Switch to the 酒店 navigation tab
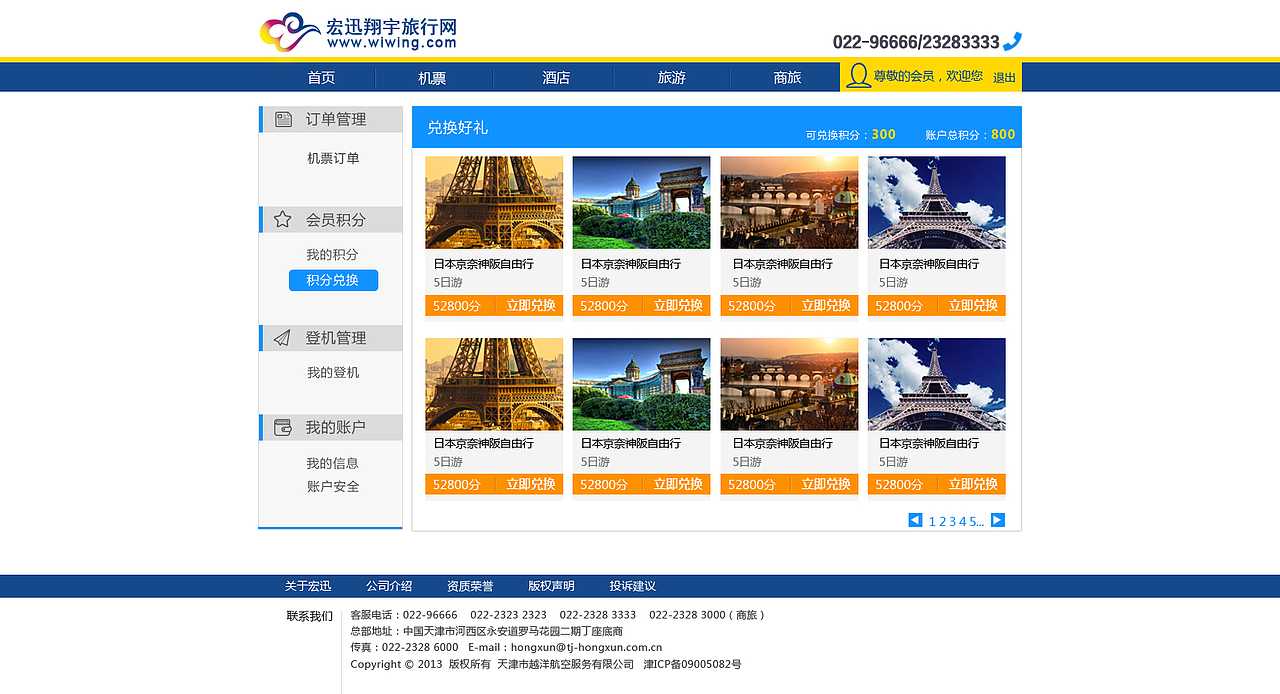Screen dimensions: 1280x694 click(556, 78)
